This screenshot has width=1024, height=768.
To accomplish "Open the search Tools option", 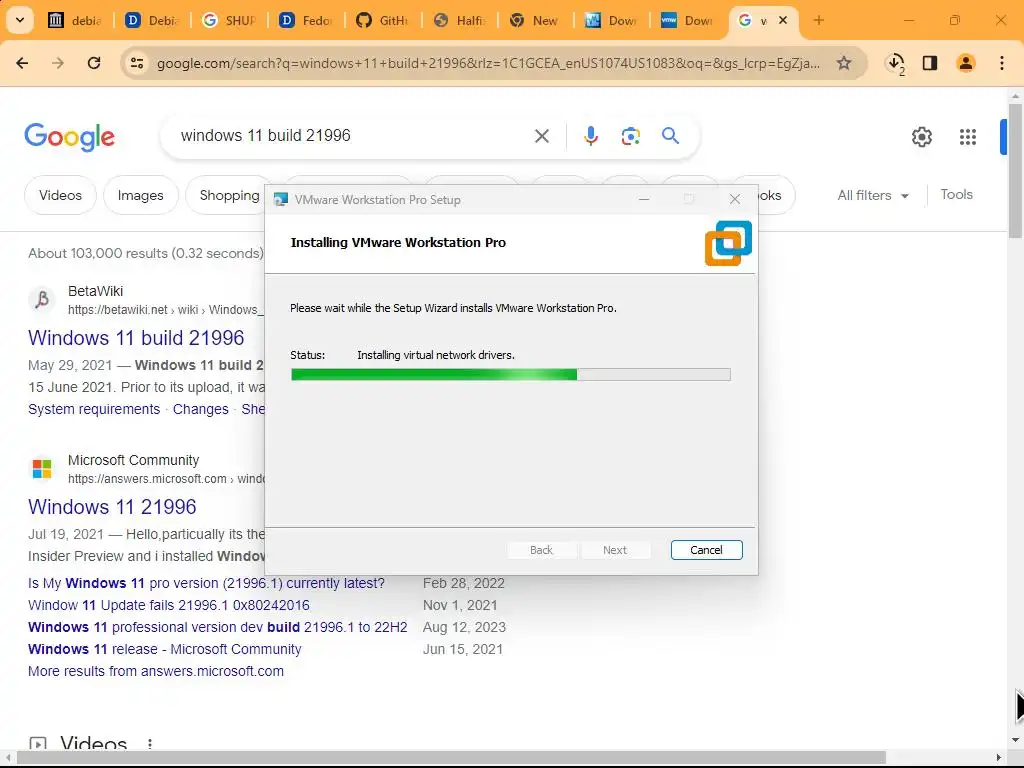I will coord(956,195).
